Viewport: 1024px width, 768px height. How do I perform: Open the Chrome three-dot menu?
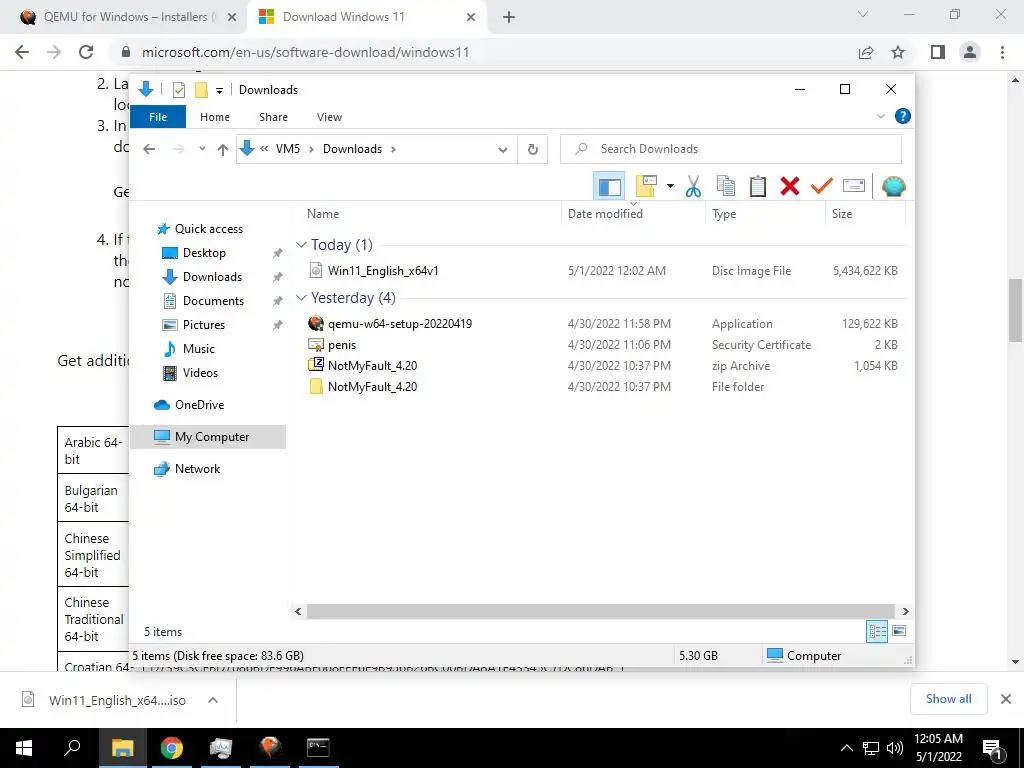pos(1002,52)
